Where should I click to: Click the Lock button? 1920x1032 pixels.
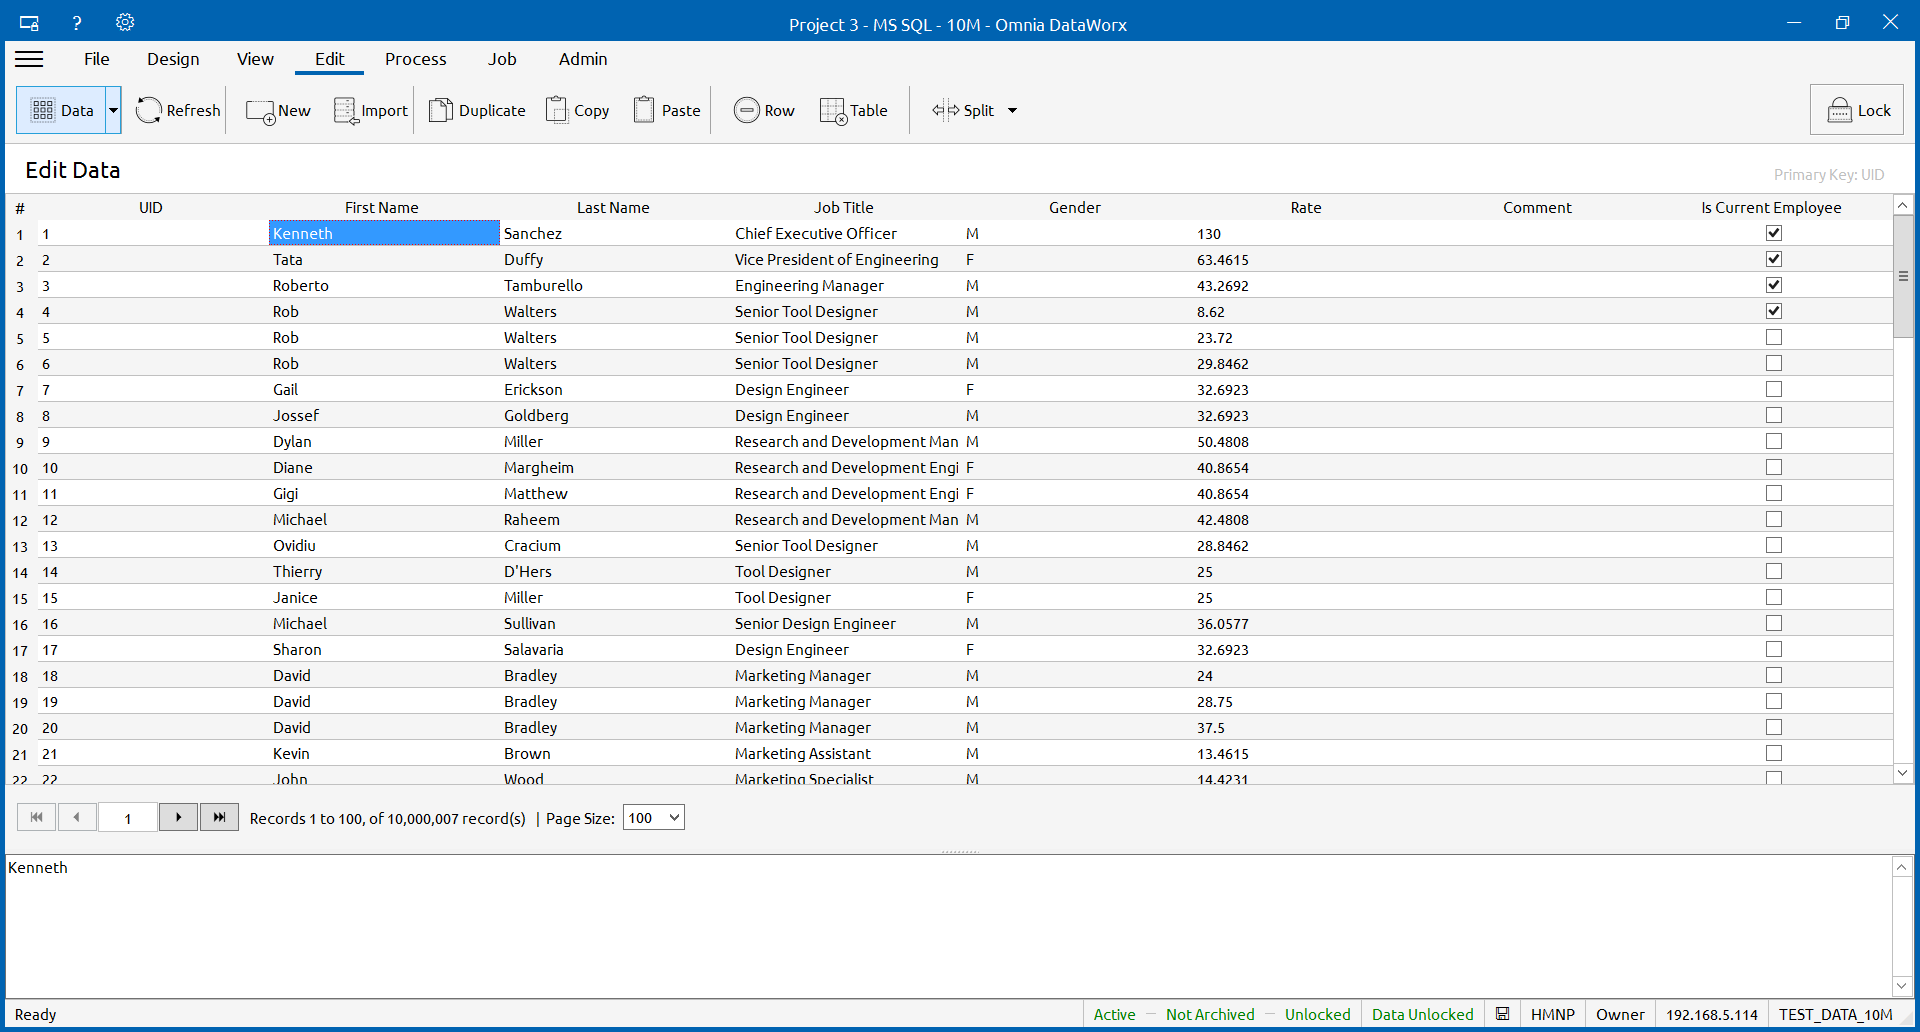click(1857, 110)
